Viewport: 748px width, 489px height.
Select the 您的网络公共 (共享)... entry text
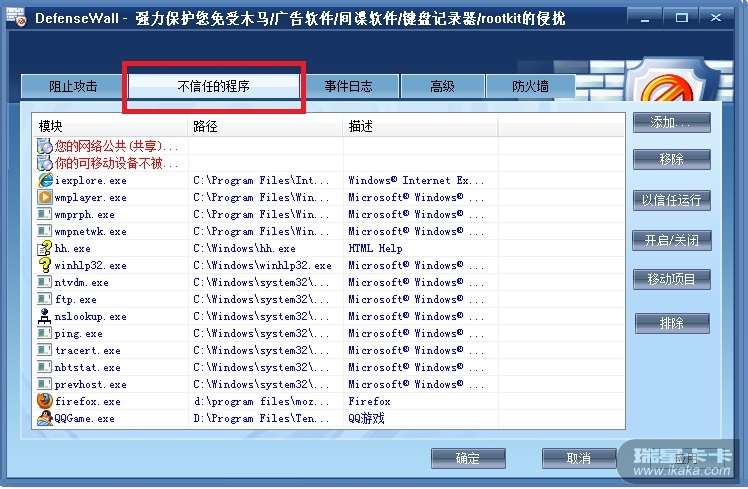tap(116, 146)
